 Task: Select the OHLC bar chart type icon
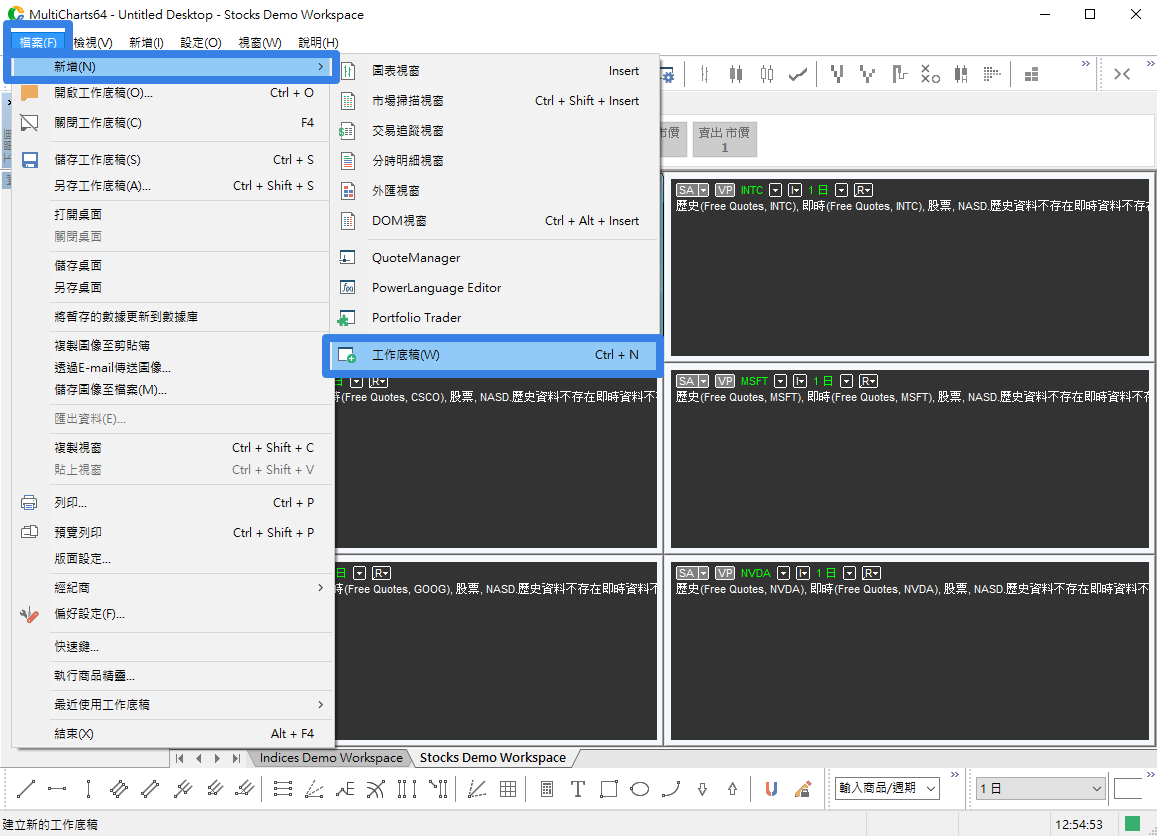705,74
